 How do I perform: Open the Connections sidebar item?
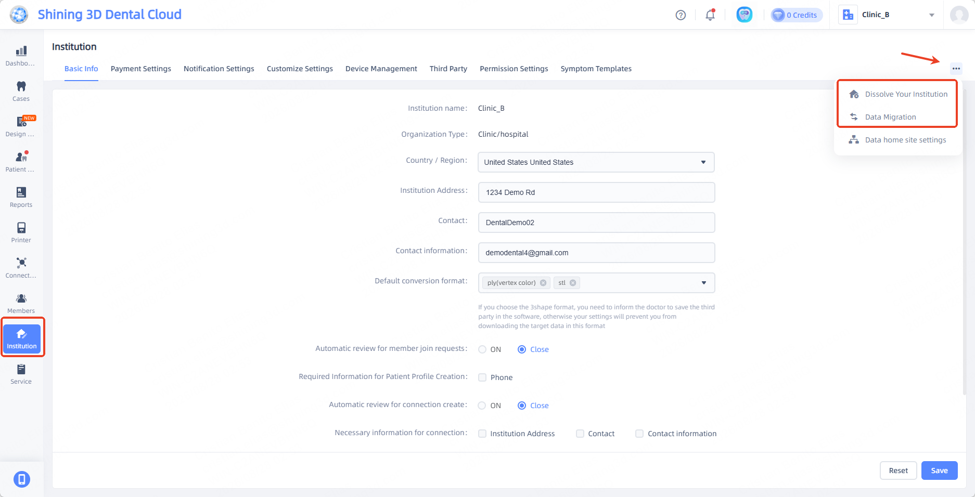point(21,267)
